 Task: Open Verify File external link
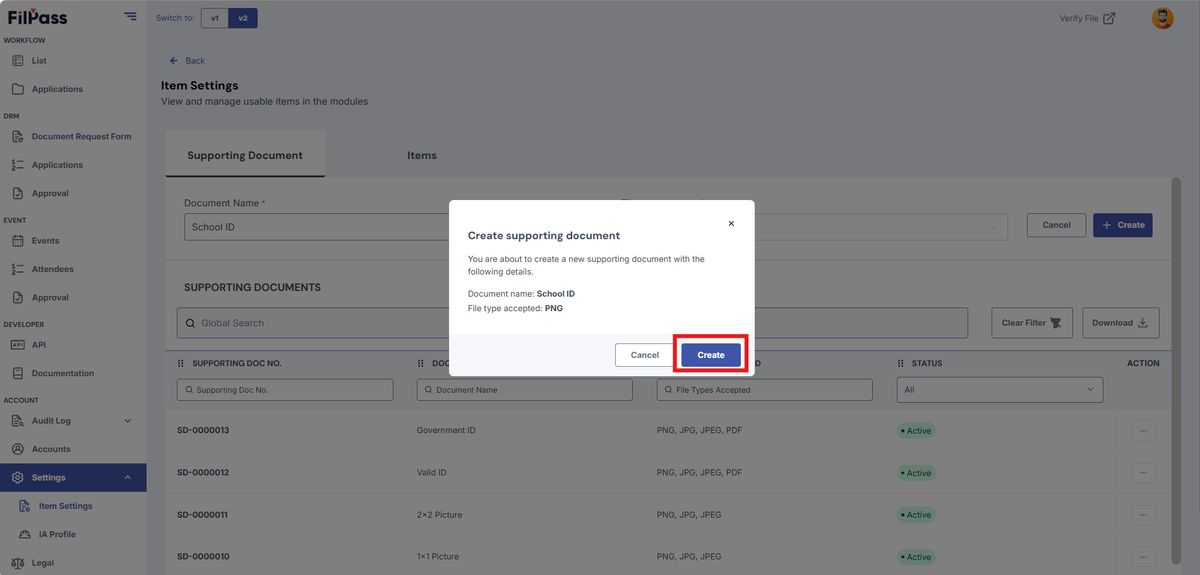[1087, 18]
